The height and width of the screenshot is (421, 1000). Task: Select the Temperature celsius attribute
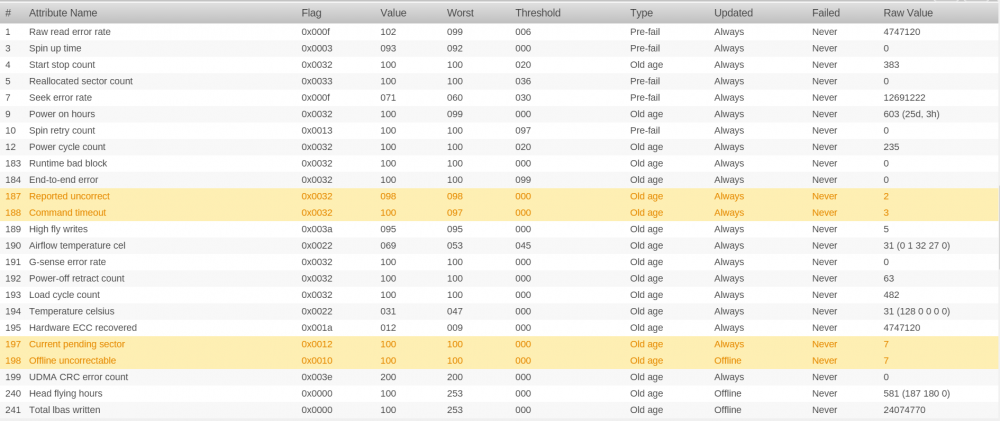[500, 311]
